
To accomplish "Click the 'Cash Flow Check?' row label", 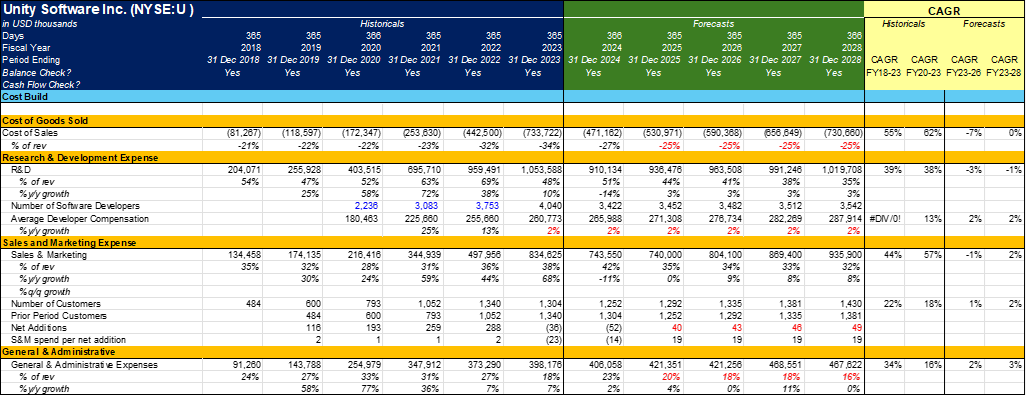I will 41,84.
